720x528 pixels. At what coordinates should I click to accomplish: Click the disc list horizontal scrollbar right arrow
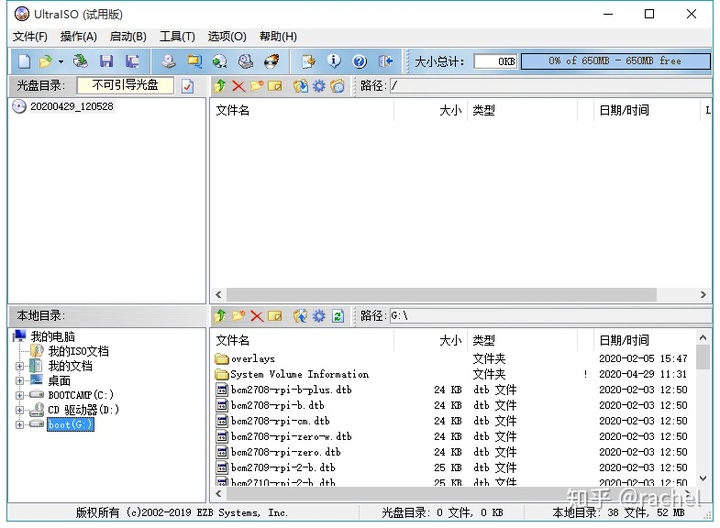(x=703, y=295)
